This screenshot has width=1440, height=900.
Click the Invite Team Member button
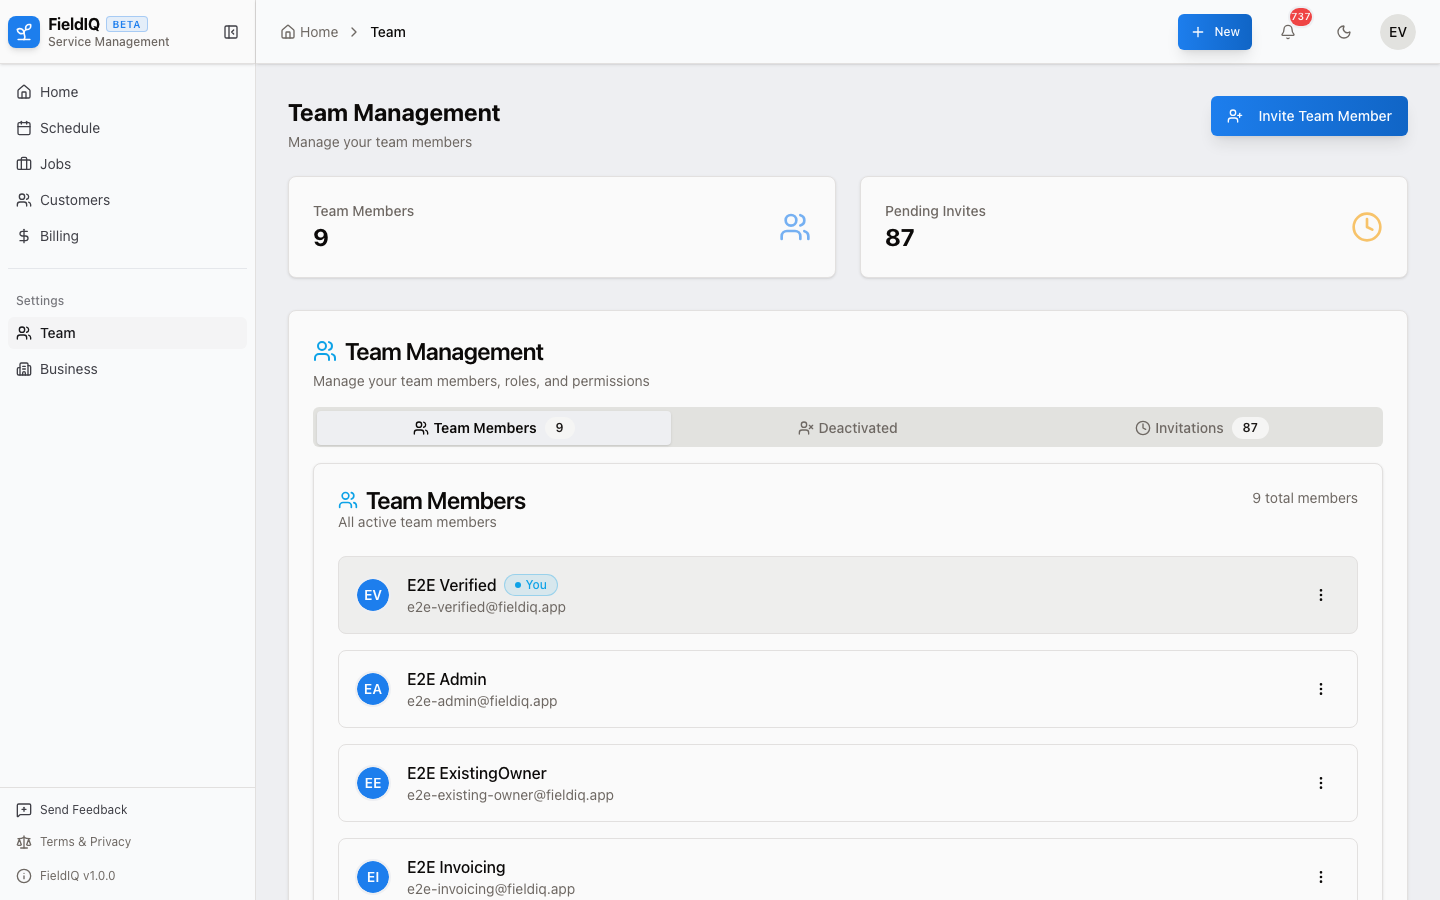click(1309, 116)
